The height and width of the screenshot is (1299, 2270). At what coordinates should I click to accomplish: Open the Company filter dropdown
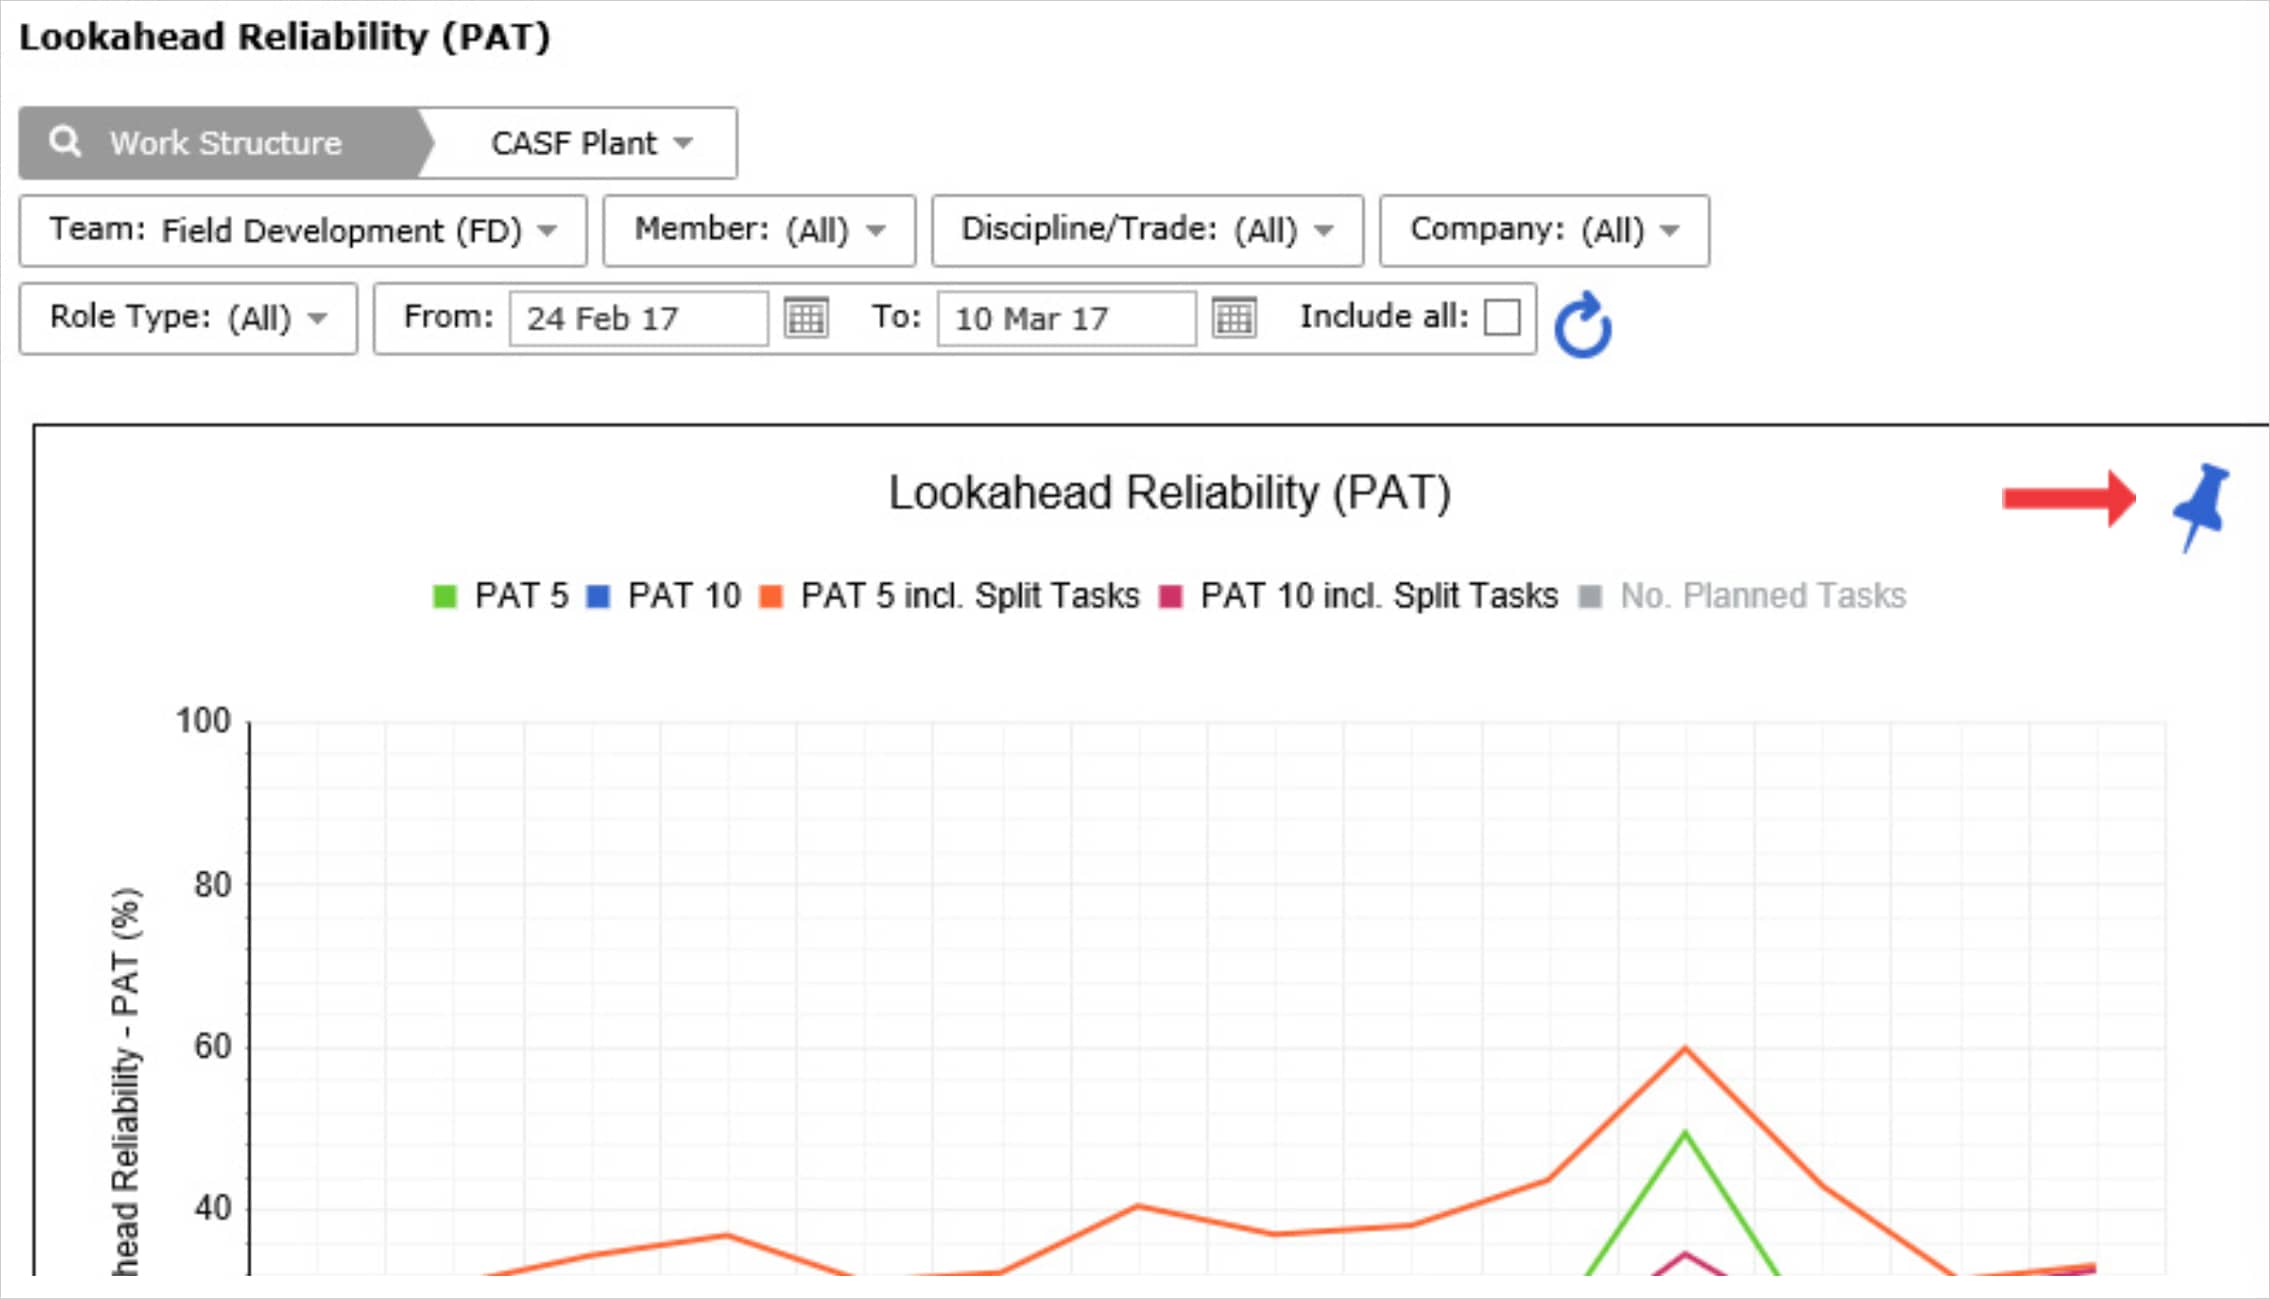point(1545,231)
